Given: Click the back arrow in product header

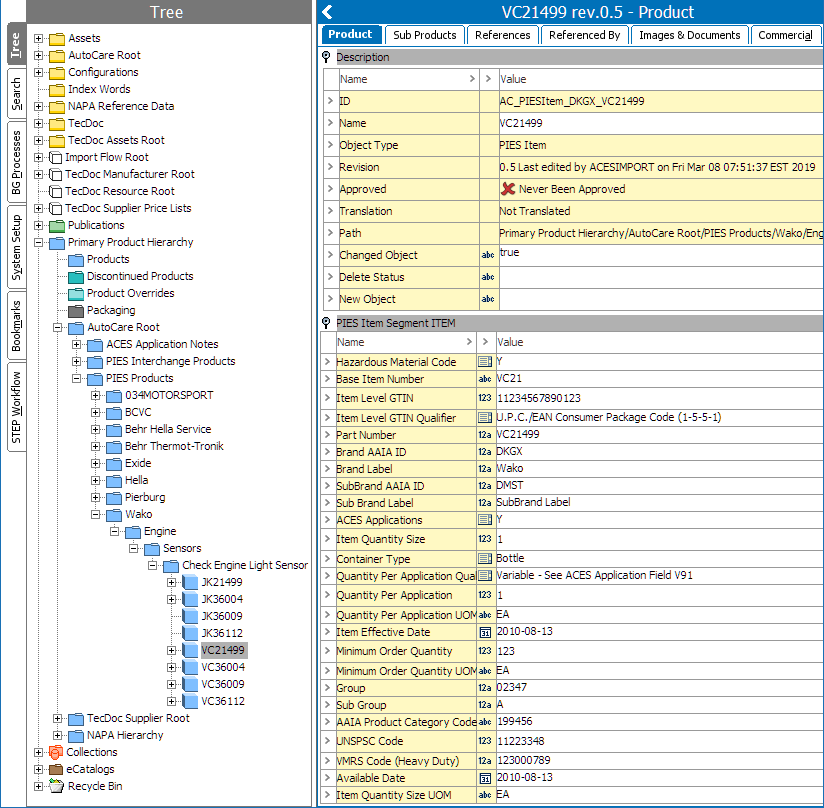Looking at the screenshot, I should 327,12.
